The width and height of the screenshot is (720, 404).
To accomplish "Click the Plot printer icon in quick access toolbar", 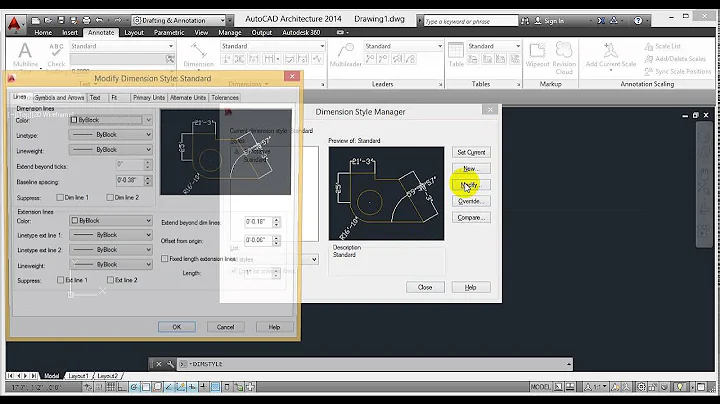I will click(x=86, y=20).
